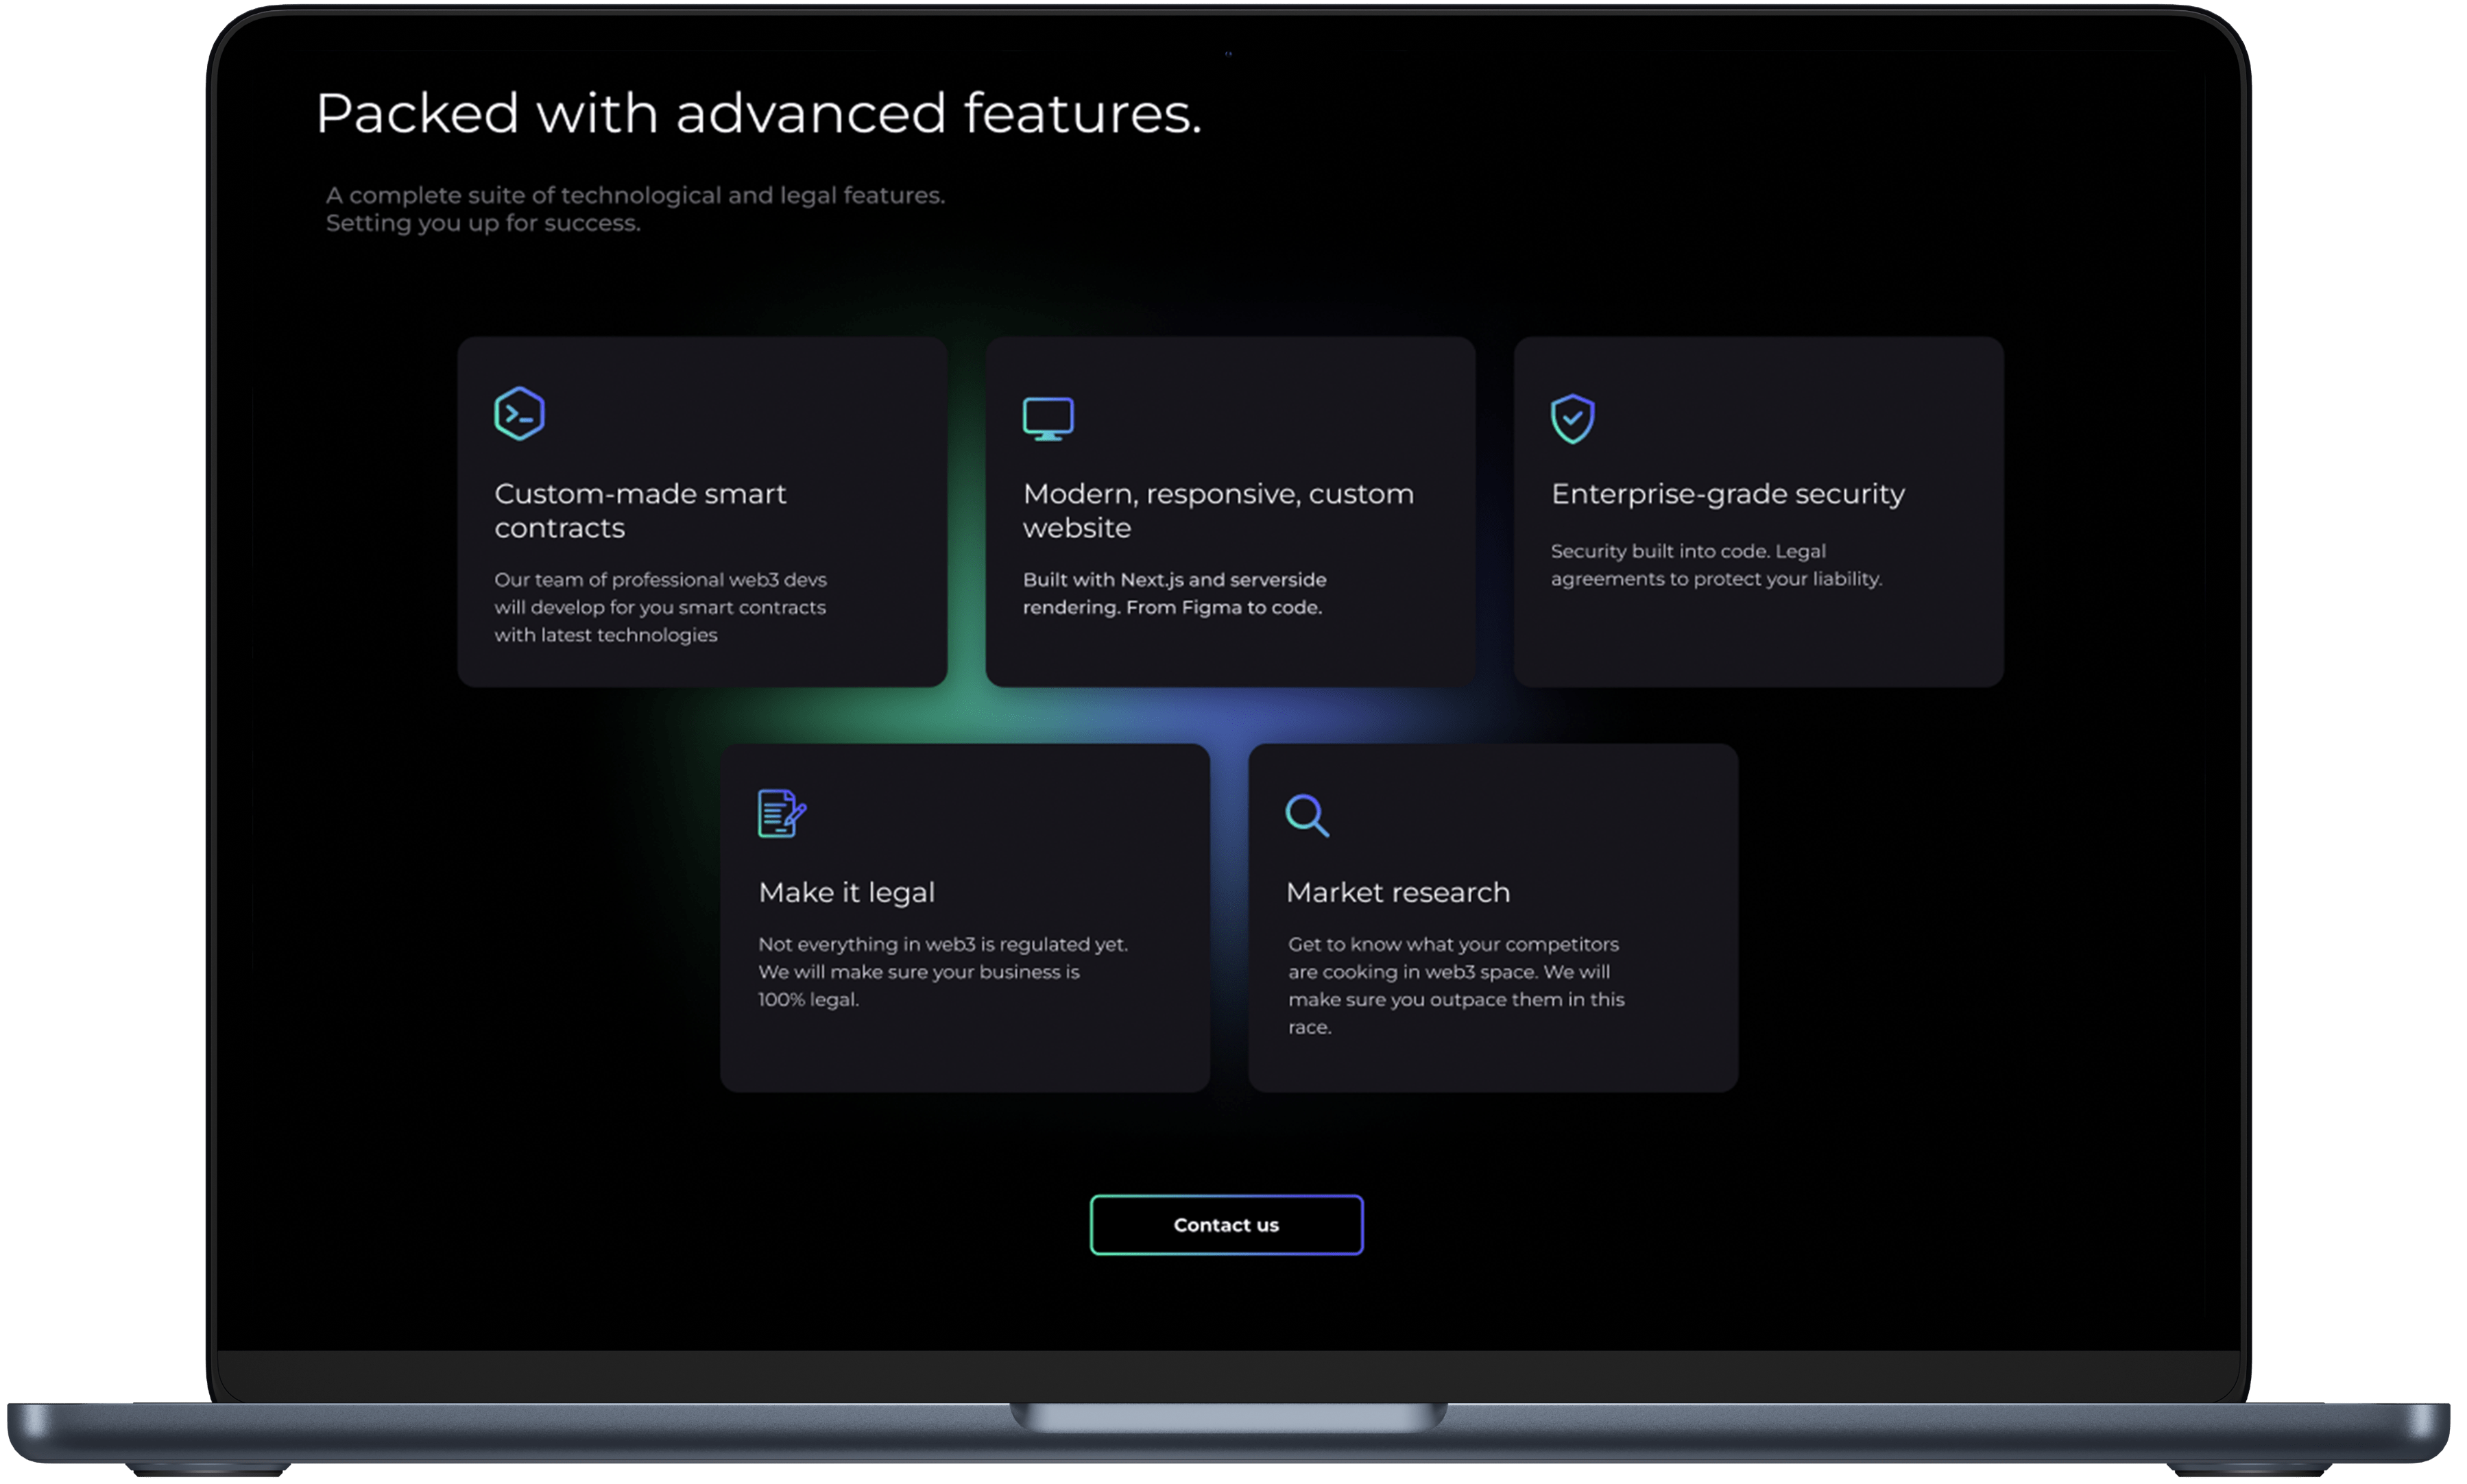Select the 100% legal paragraph
The width and height of the screenshot is (2467, 1484).
(x=942, y=971)
